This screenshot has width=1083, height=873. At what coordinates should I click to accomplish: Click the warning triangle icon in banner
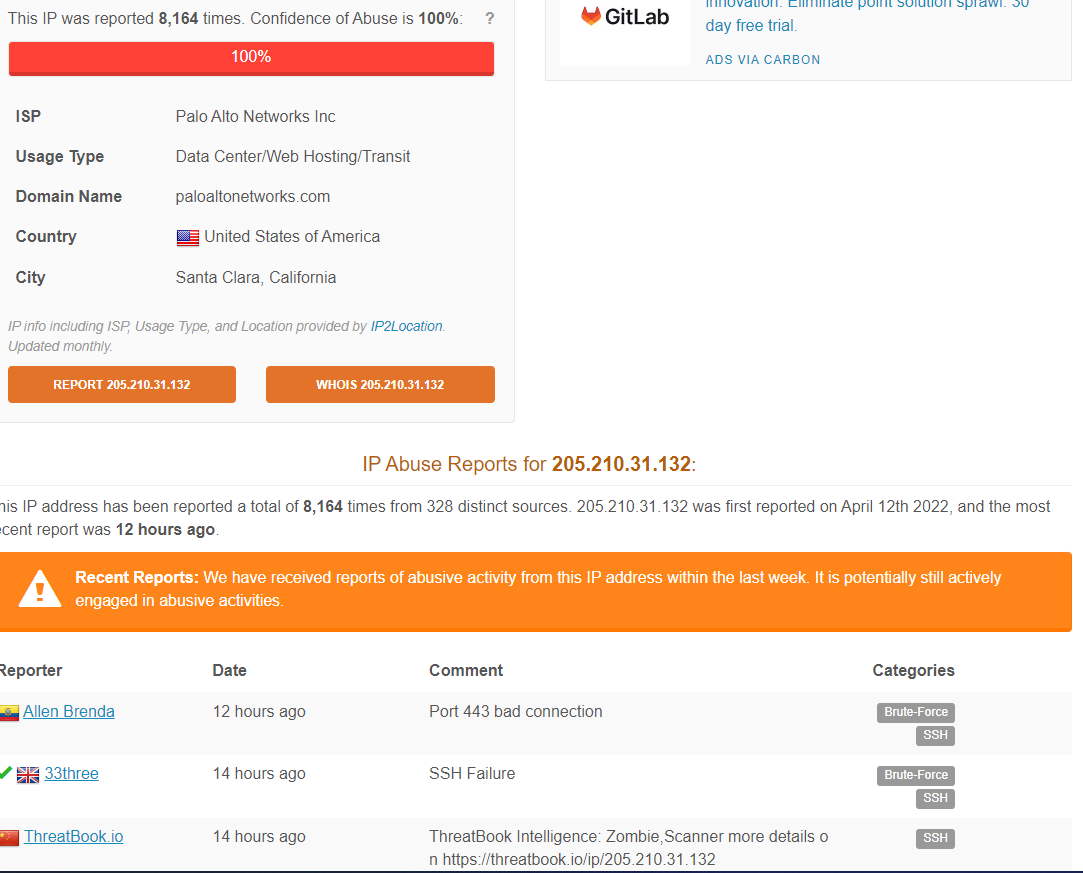pyautogui.click(x=39, y=589)
